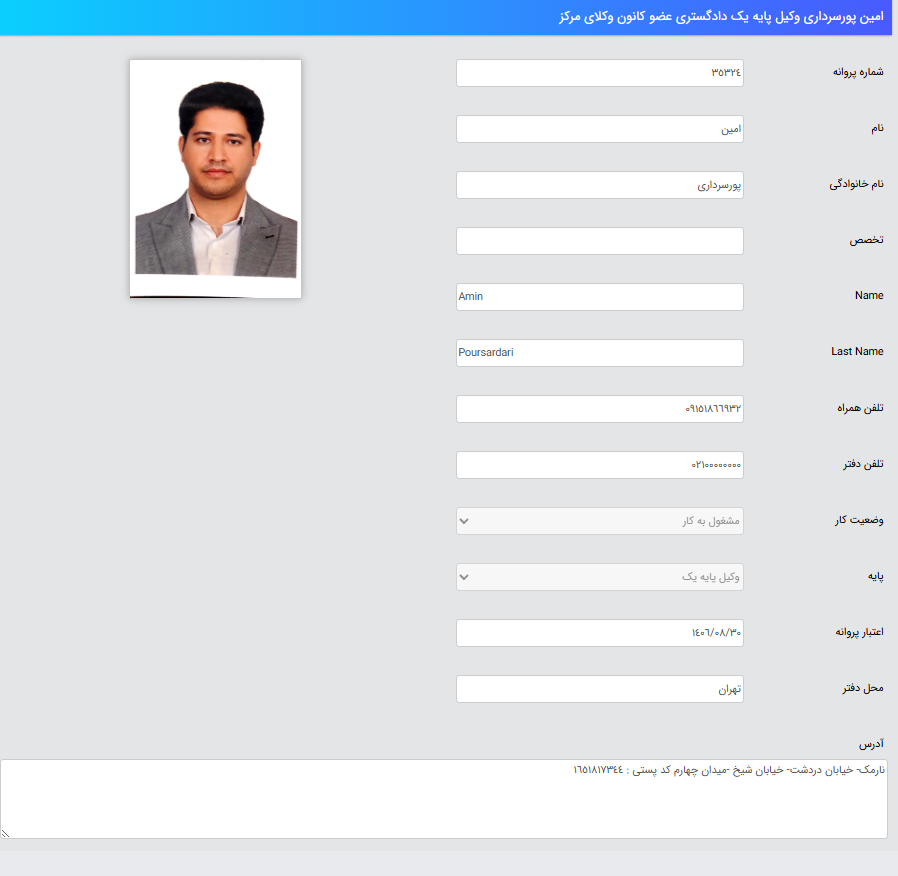This screenshot has height=876, width=898.
Task: Focus the نام field containing امین
Action: pos(599,129)
